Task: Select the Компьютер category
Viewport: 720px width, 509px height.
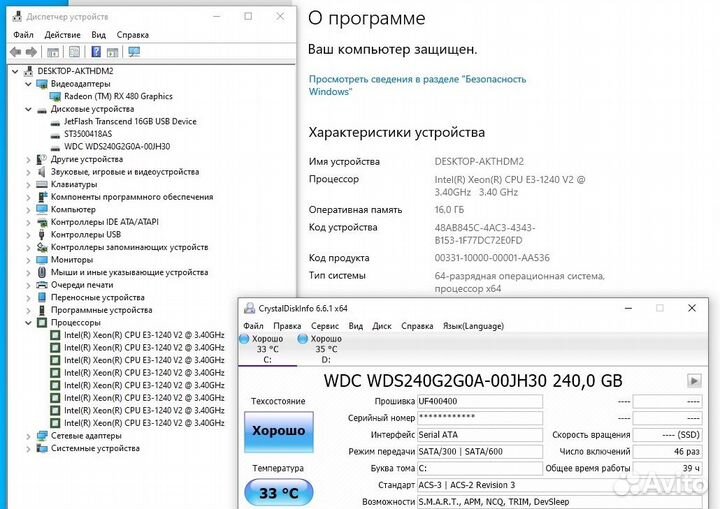Action: pyautogui.click(x=73, y=209)
